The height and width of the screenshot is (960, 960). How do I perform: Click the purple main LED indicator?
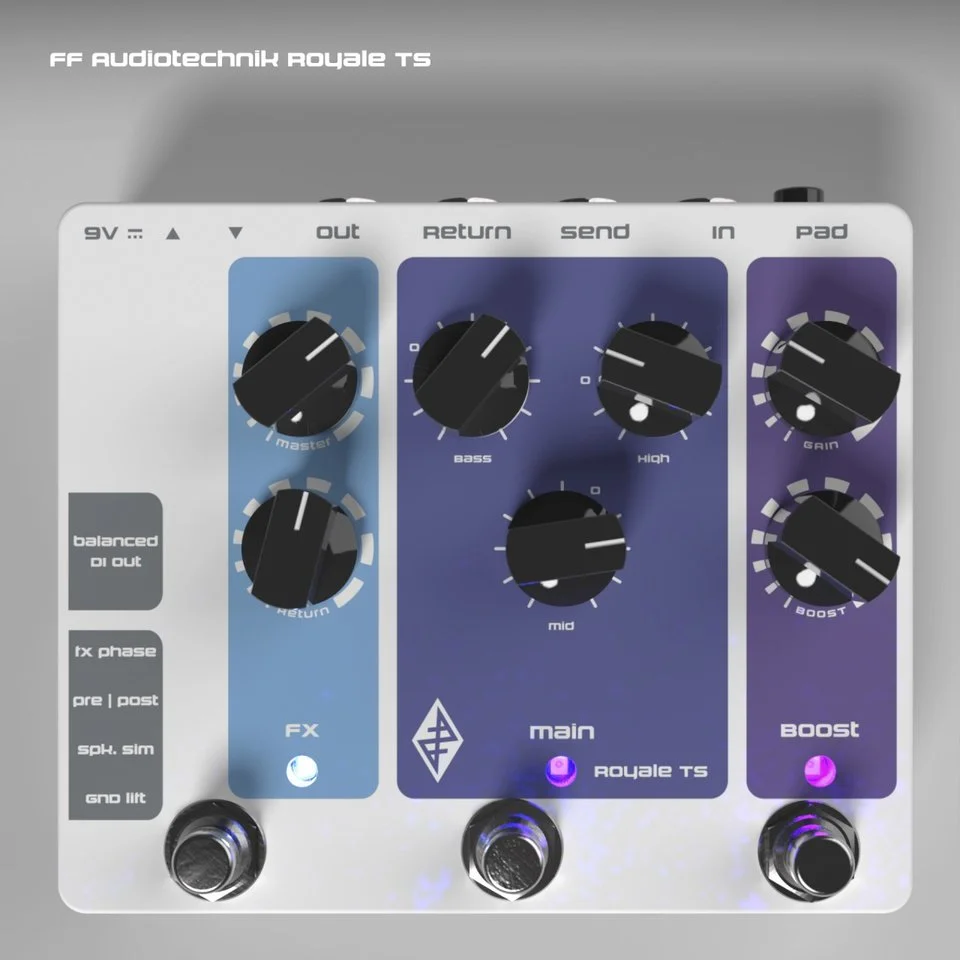coord(560,771)
